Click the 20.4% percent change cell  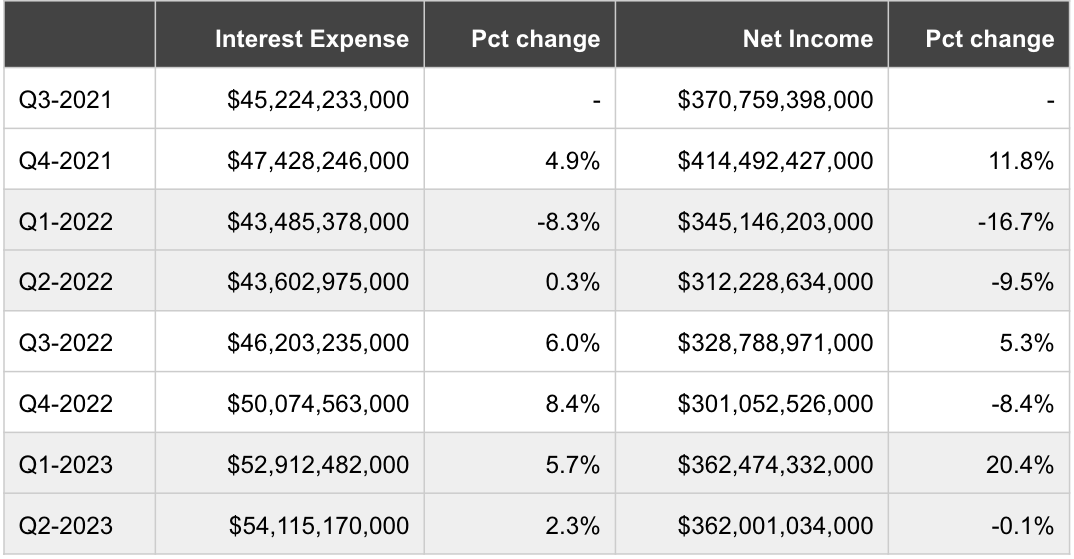click(1024, 464)
